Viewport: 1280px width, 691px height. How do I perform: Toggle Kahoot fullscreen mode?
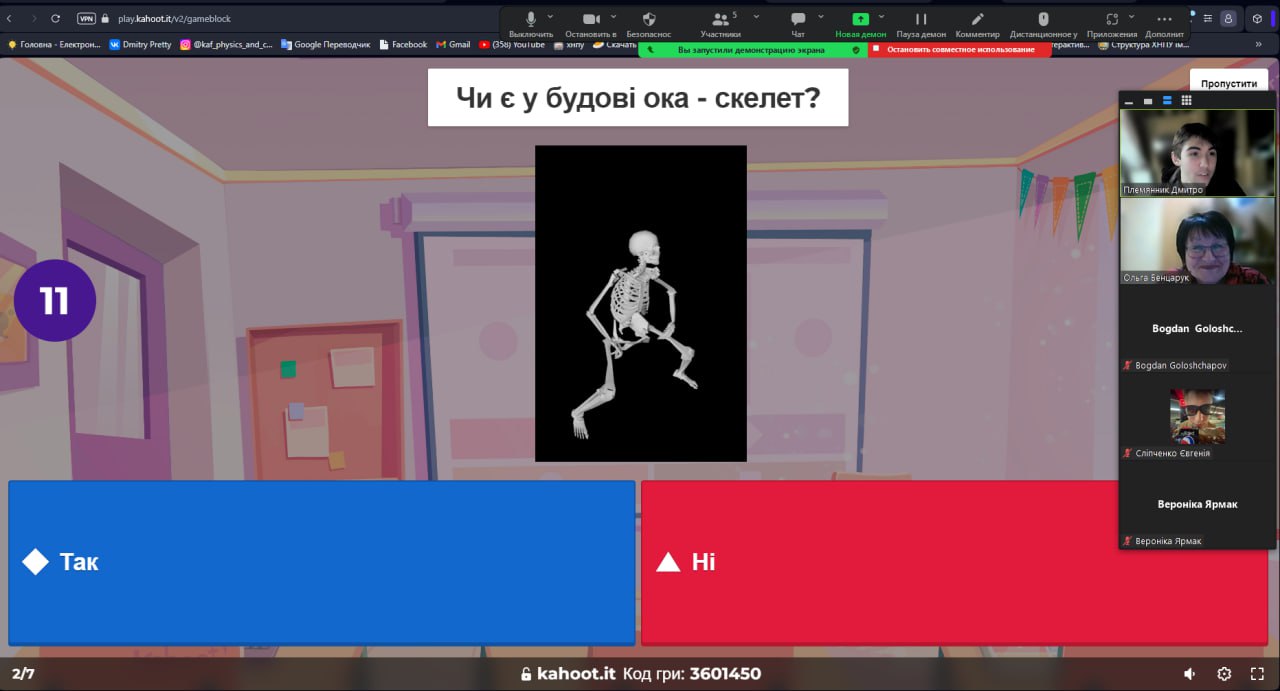(x=1258, y=674)
